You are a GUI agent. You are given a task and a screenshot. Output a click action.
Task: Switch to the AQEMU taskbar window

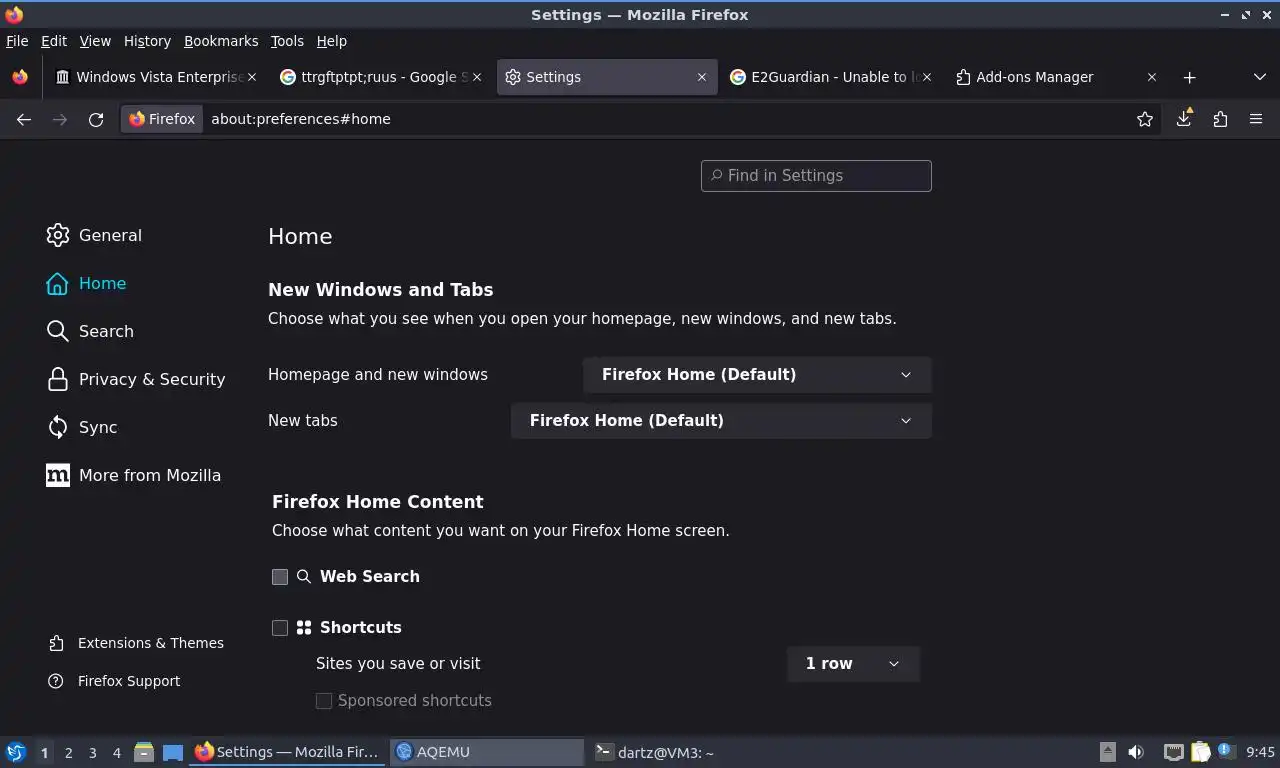pyautogui.click(x=487, y=752)
